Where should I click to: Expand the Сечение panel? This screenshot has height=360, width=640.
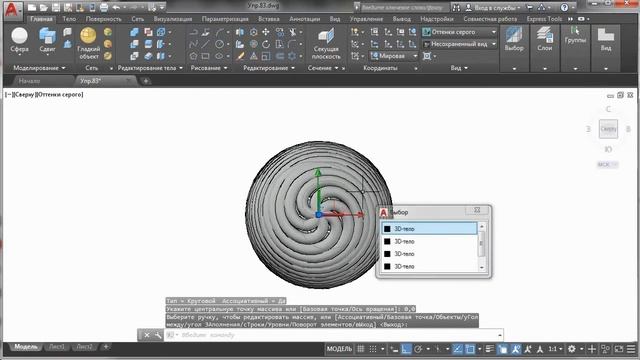[323, 68]
